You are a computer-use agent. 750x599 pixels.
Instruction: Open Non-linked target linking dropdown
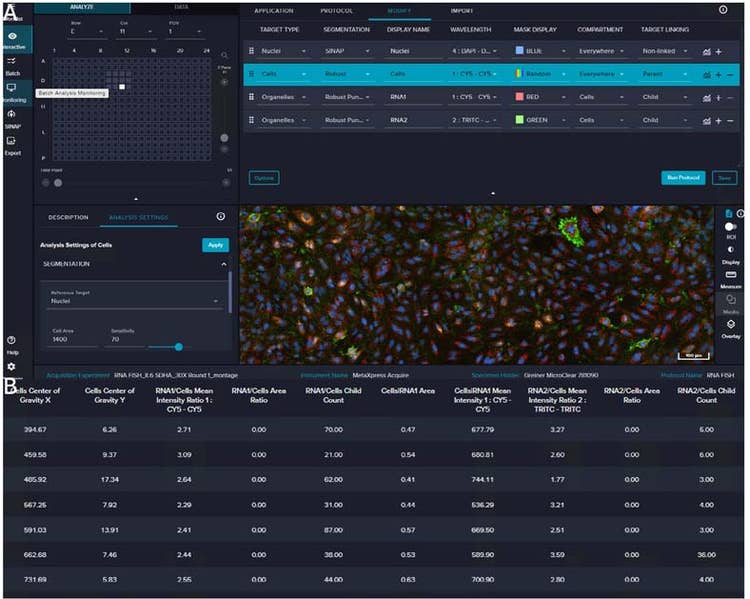tap(665, 51)
